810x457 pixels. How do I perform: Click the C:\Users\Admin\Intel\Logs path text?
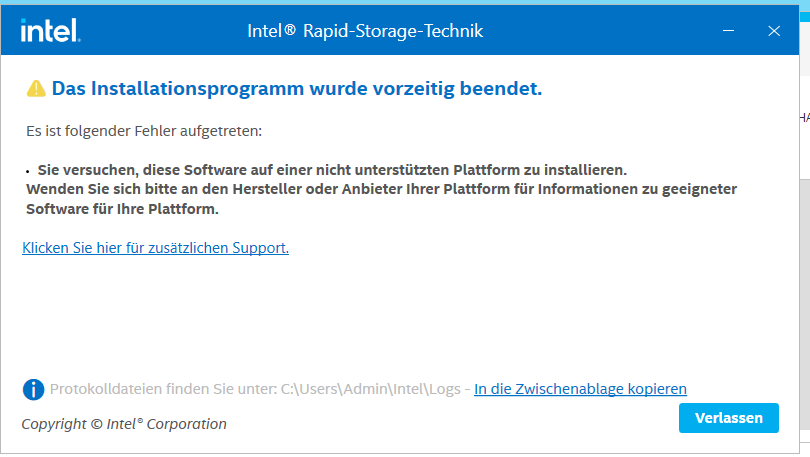coord(370,389)
